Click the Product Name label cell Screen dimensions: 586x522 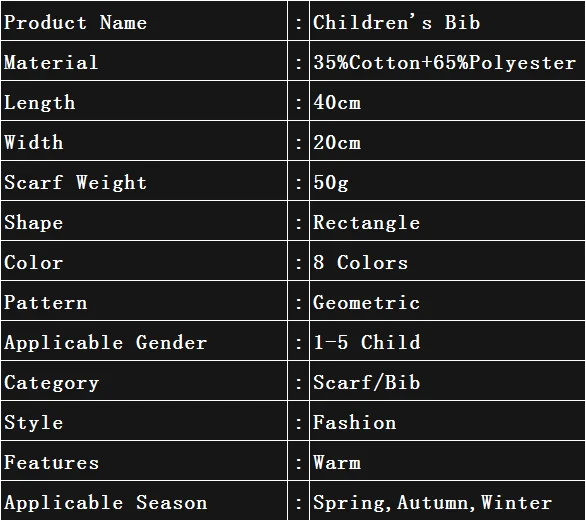(144, 21)
